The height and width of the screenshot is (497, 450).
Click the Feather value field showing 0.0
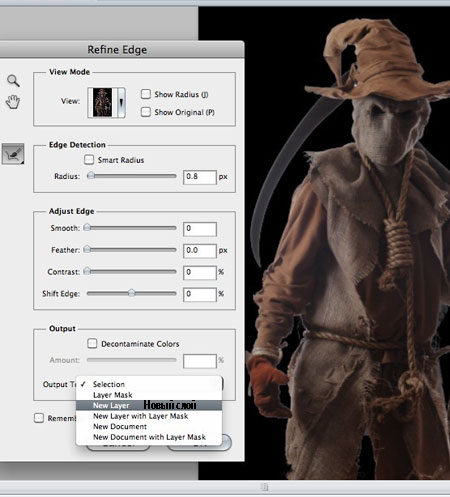(200, 251)
